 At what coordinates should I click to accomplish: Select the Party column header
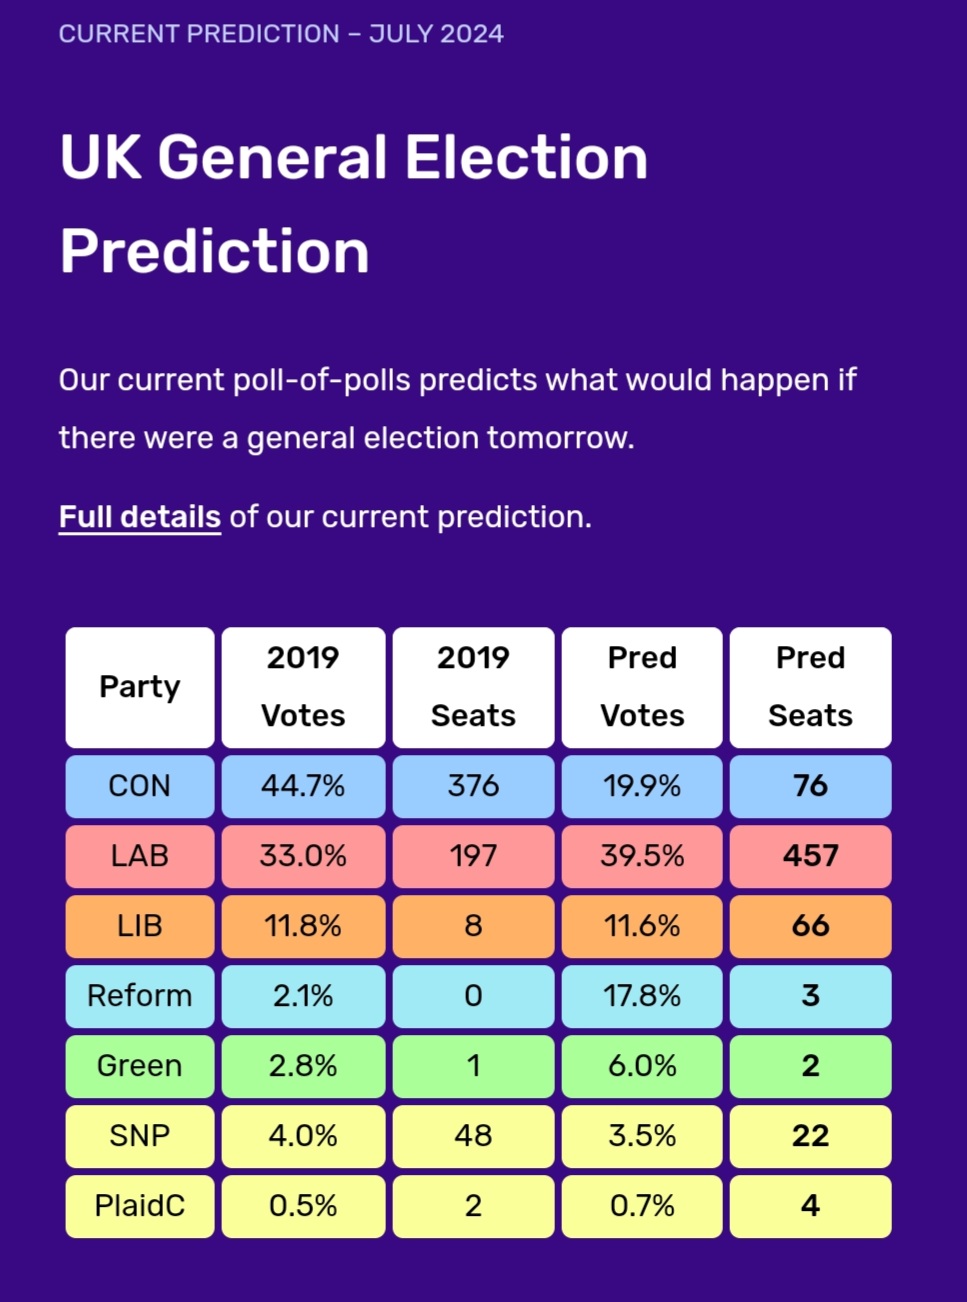[140, 687]
